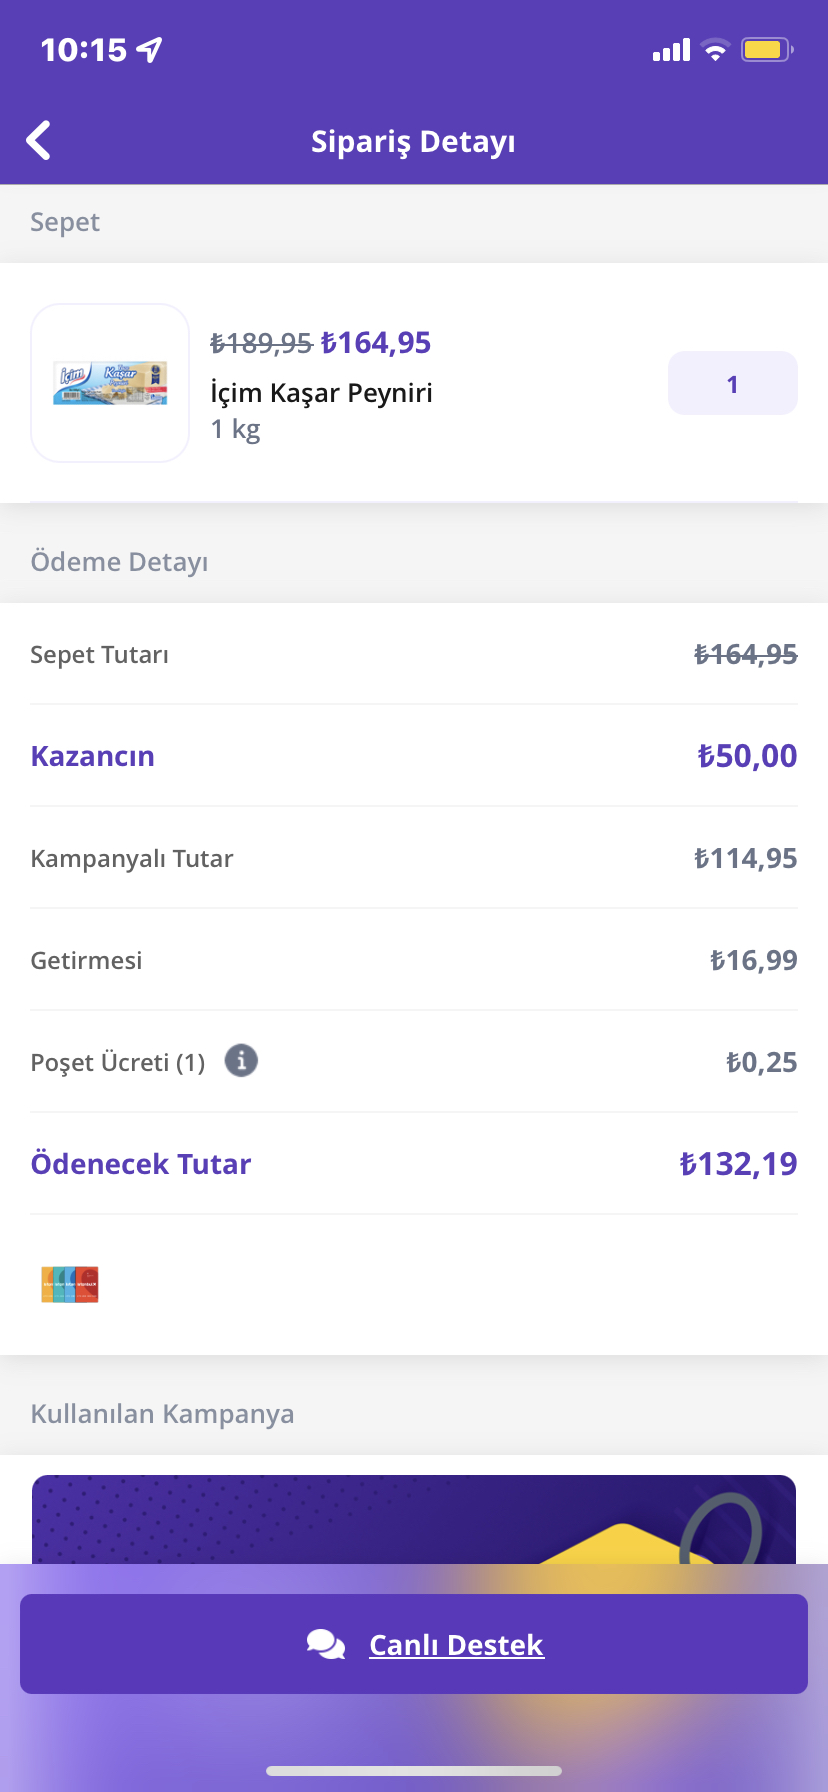The width and height of the screenshot is (828, 1792).
Task: Tap the chat bubbles icon
Action: point(326,1644)
